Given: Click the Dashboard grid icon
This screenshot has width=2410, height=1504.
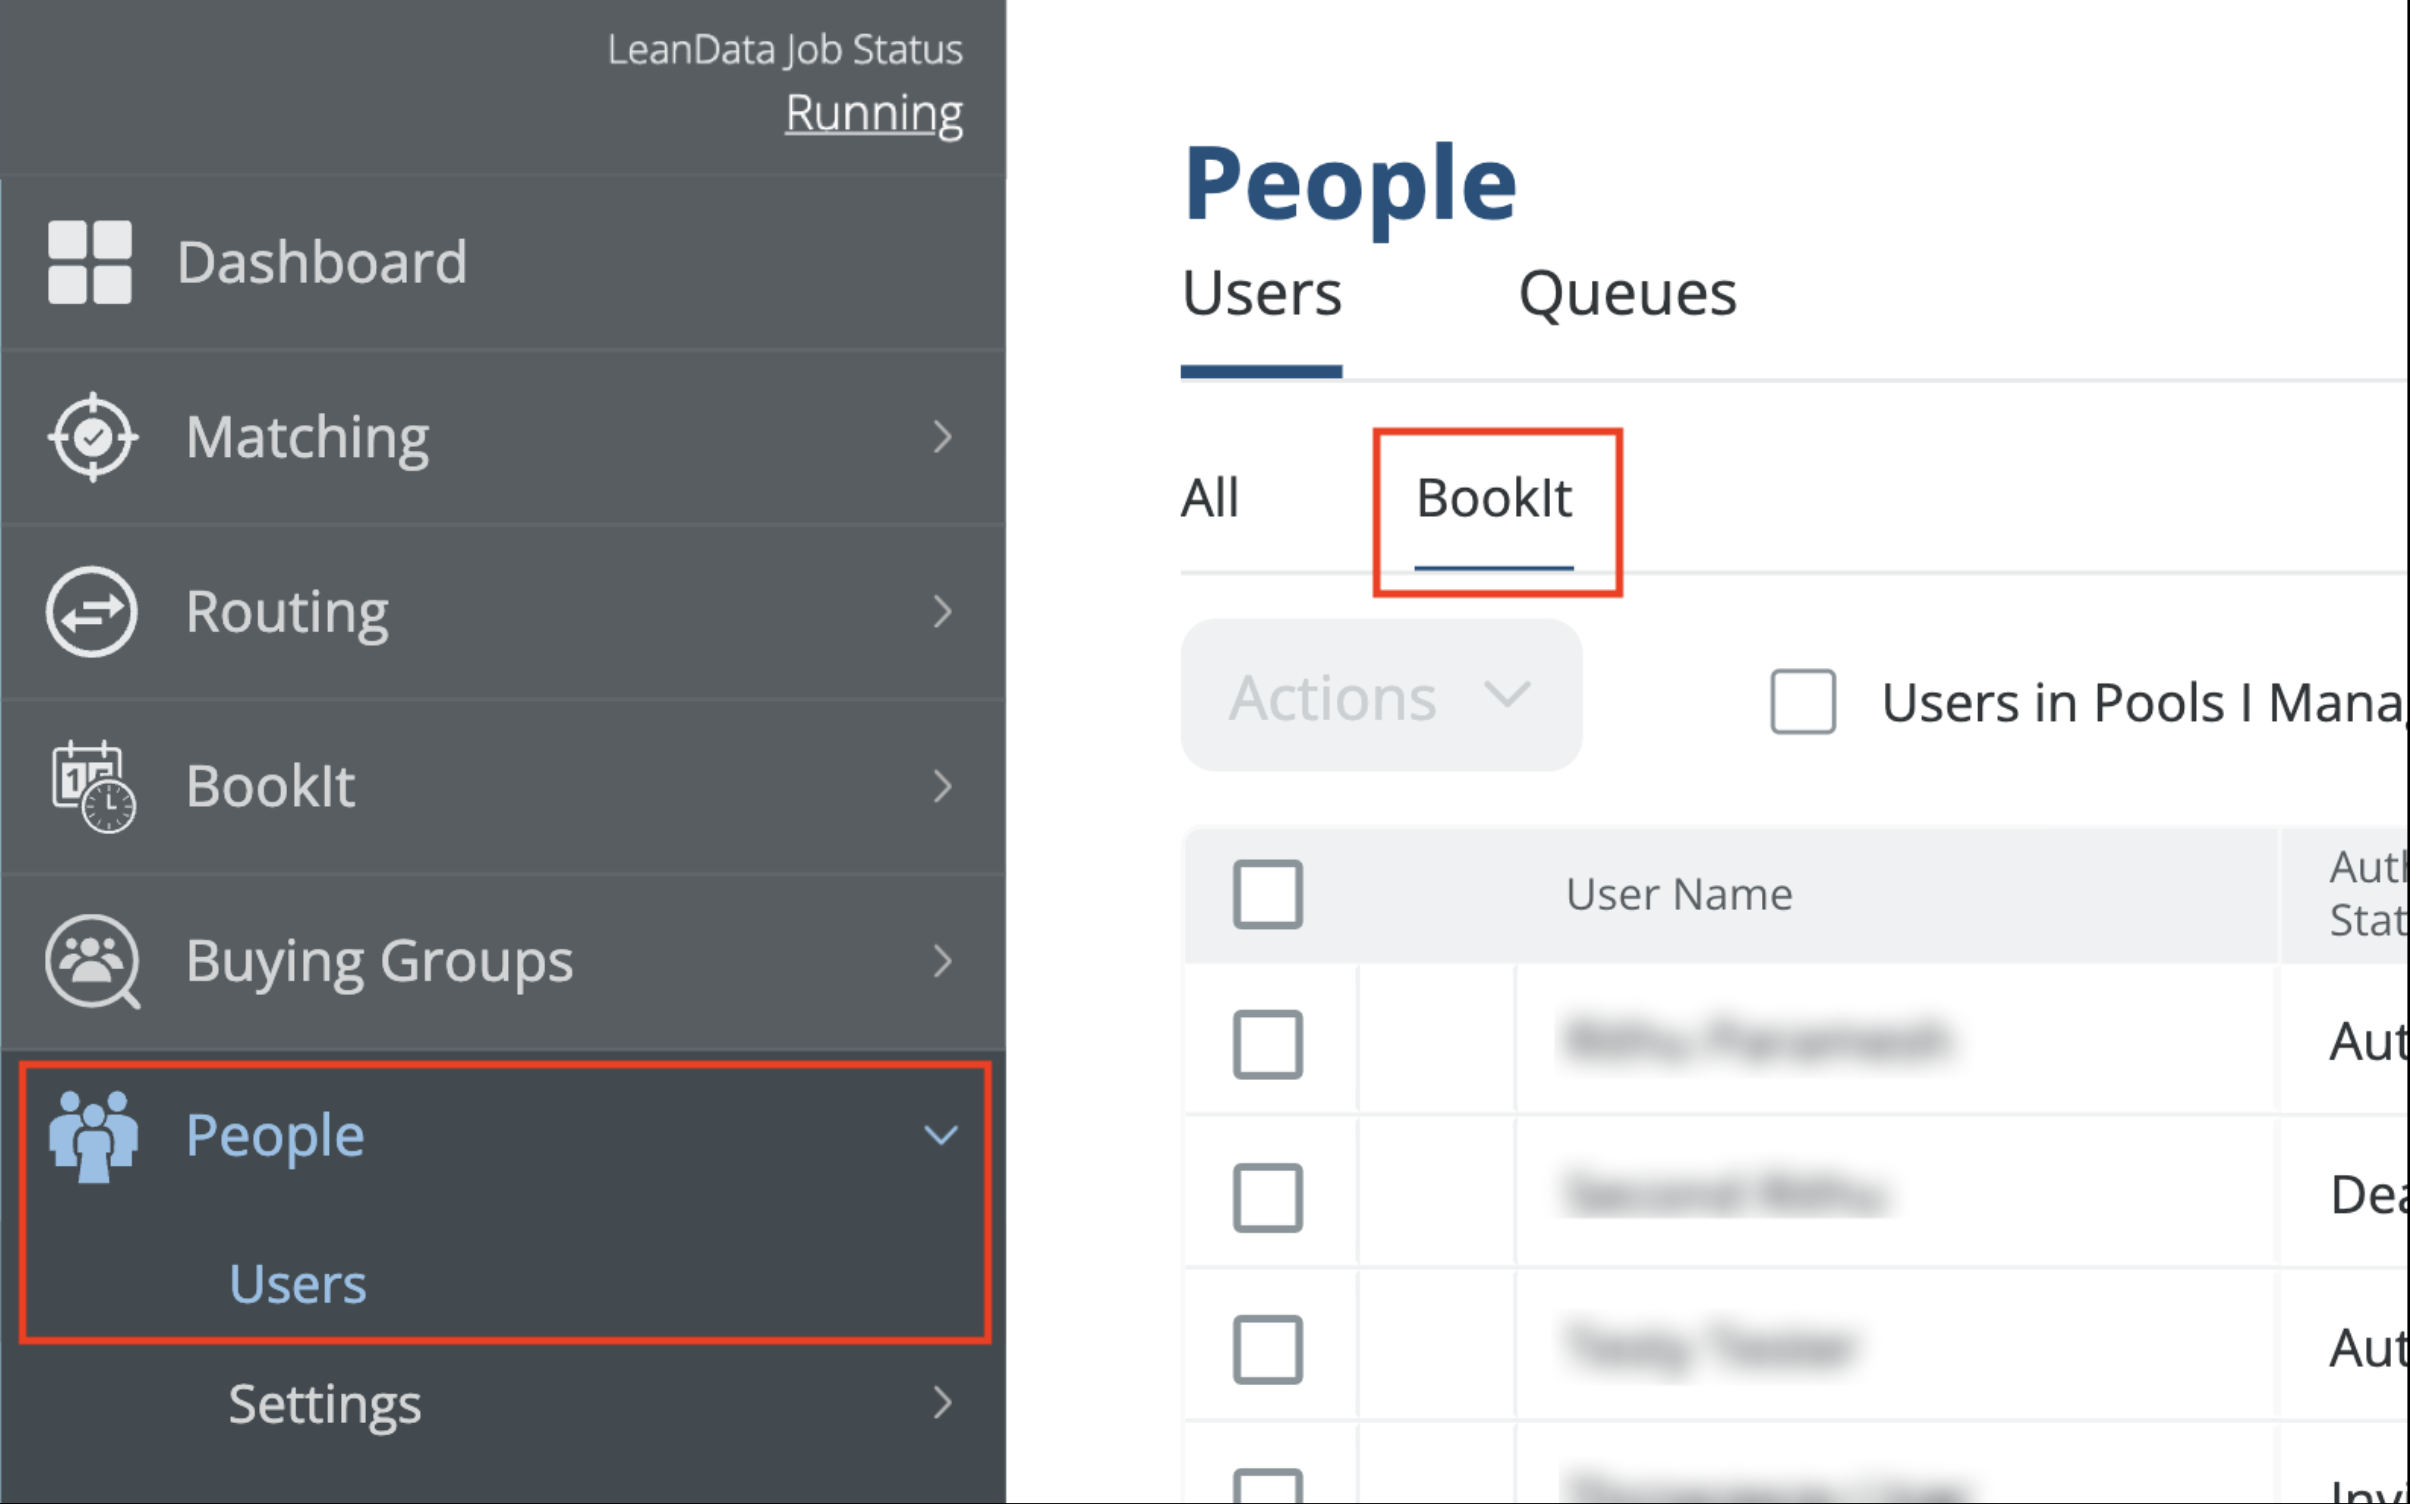Looking at the screenshot, I should pyautogui.click(x=90, y=262).
